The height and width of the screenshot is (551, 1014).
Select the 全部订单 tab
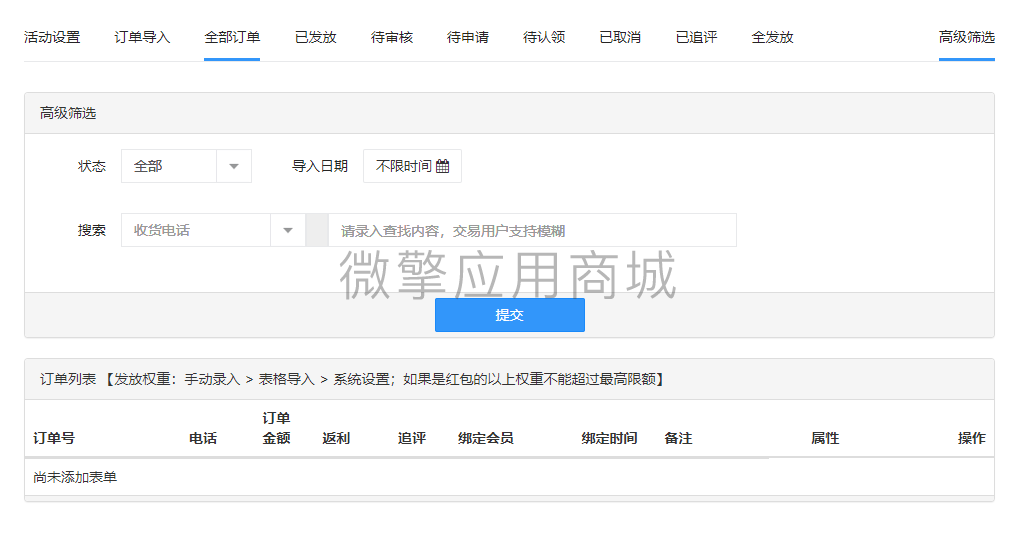pyautogui.click(x=232, y=38)
